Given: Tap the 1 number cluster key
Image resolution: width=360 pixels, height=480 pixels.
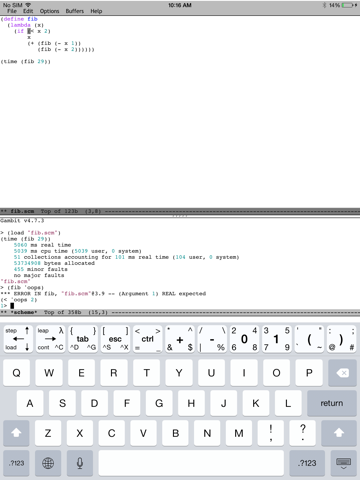Looking at the screenshot, I should (276, 339).
